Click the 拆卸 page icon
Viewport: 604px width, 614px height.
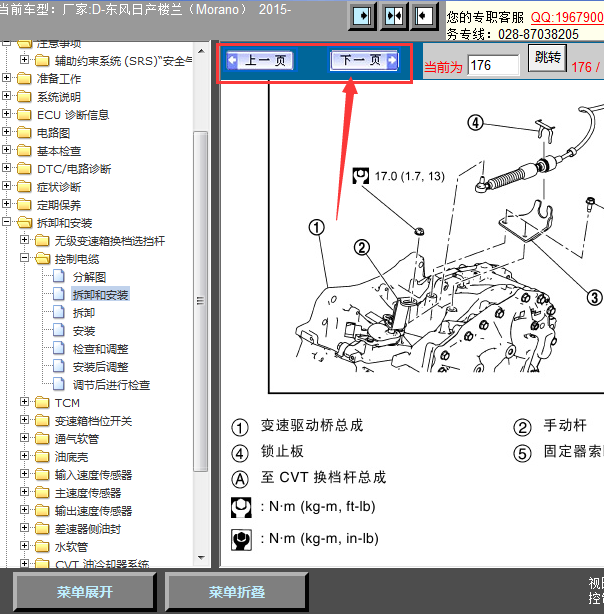pyautogui.click(x=59, y=312)
